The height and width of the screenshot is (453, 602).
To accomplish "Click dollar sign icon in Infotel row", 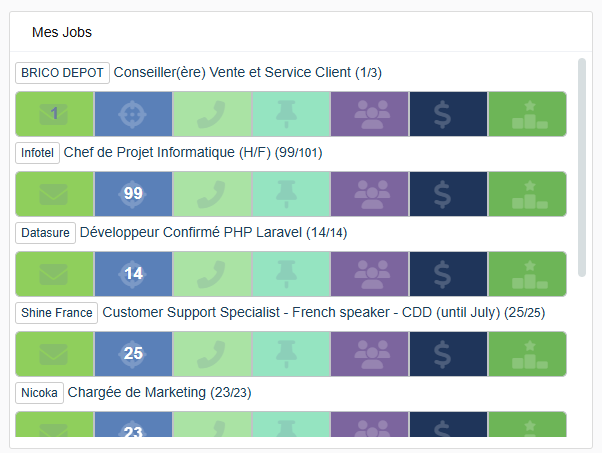I will click(x=448, y=194).
